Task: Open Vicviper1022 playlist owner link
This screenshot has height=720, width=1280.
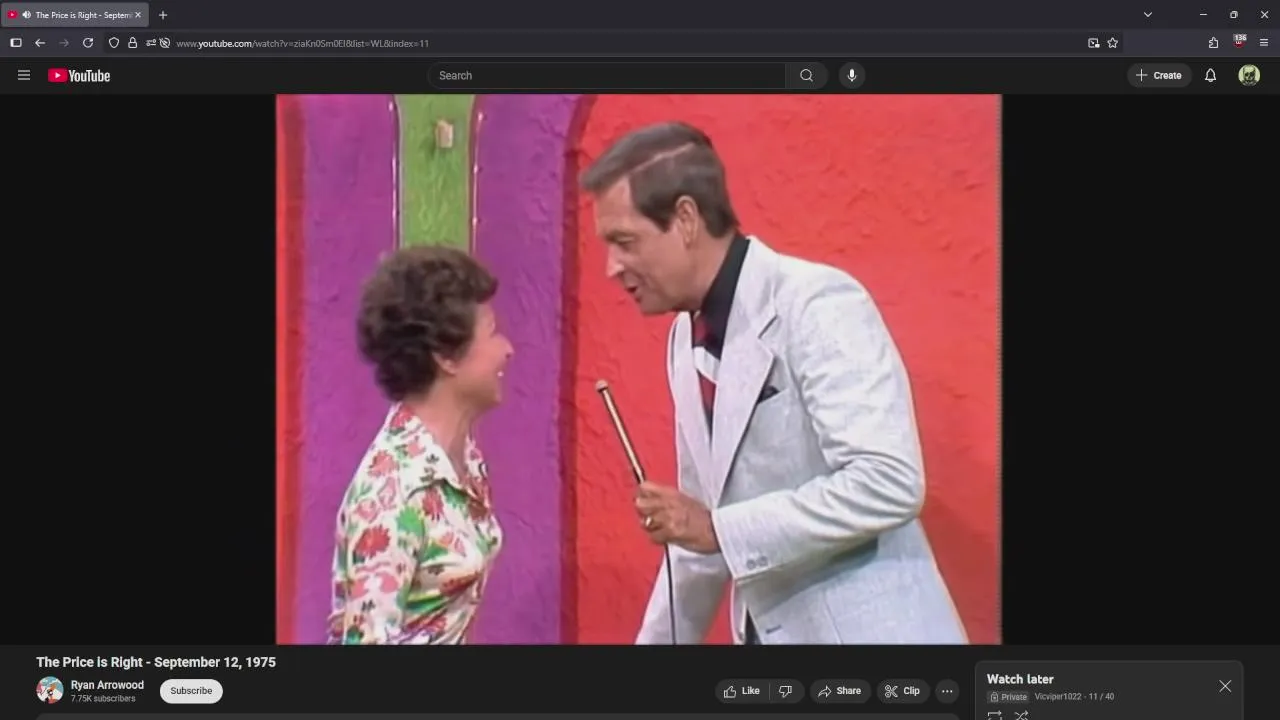Action: click(1058, 697)
